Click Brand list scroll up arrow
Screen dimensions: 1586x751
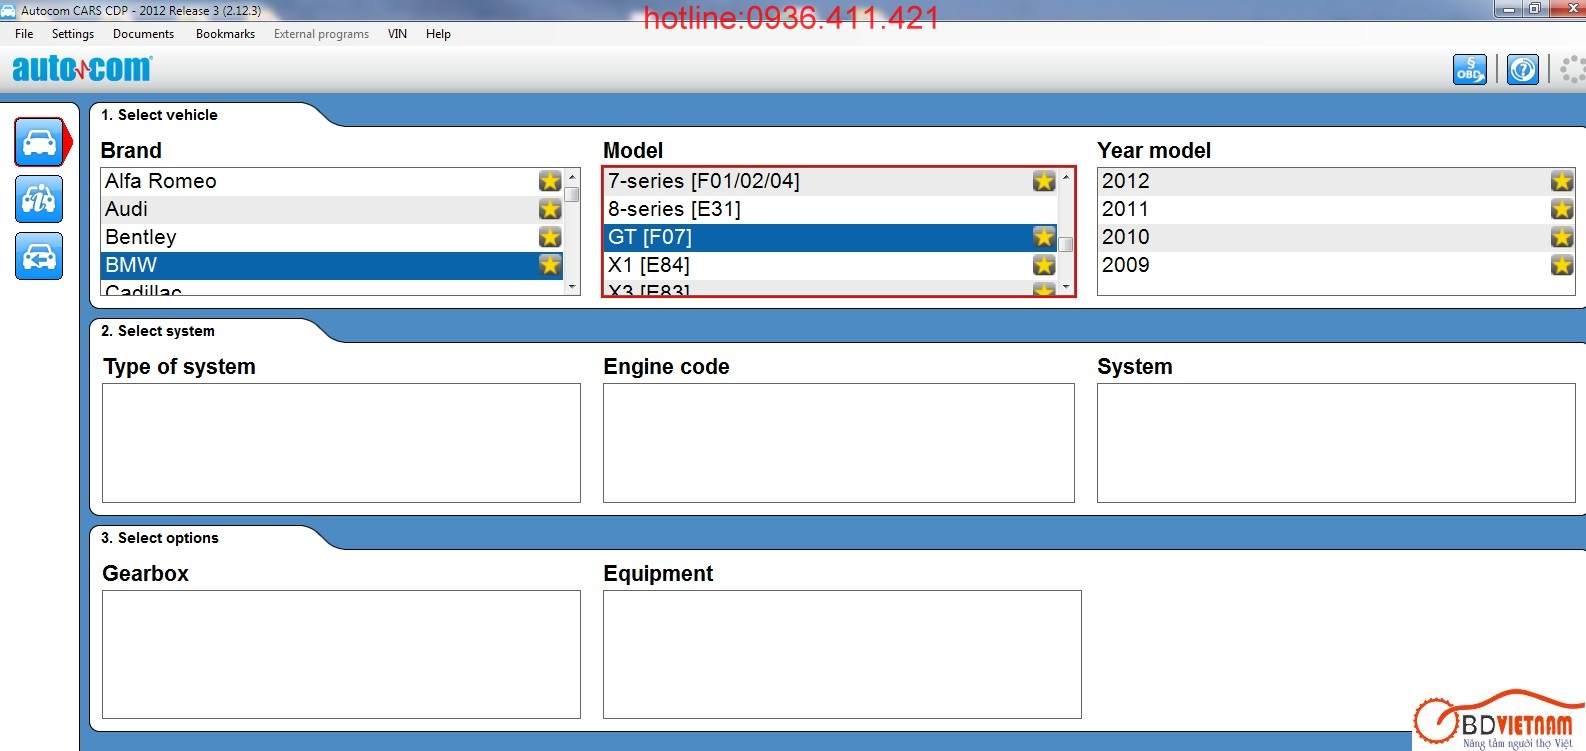pos(572,177)
